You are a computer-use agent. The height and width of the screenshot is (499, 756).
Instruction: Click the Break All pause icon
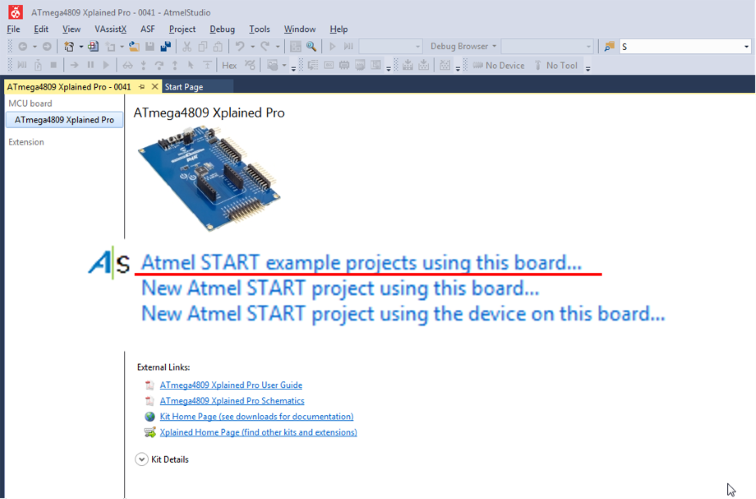click(90, 65)
